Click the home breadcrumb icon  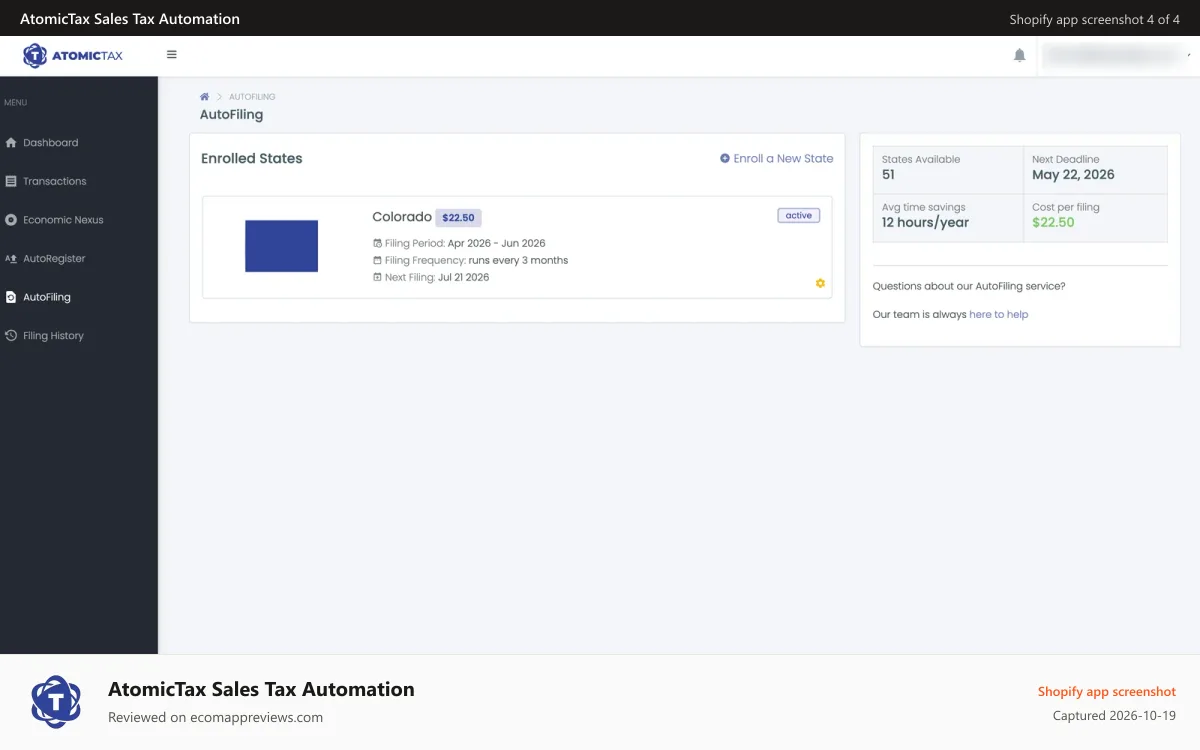coord(204,97)
